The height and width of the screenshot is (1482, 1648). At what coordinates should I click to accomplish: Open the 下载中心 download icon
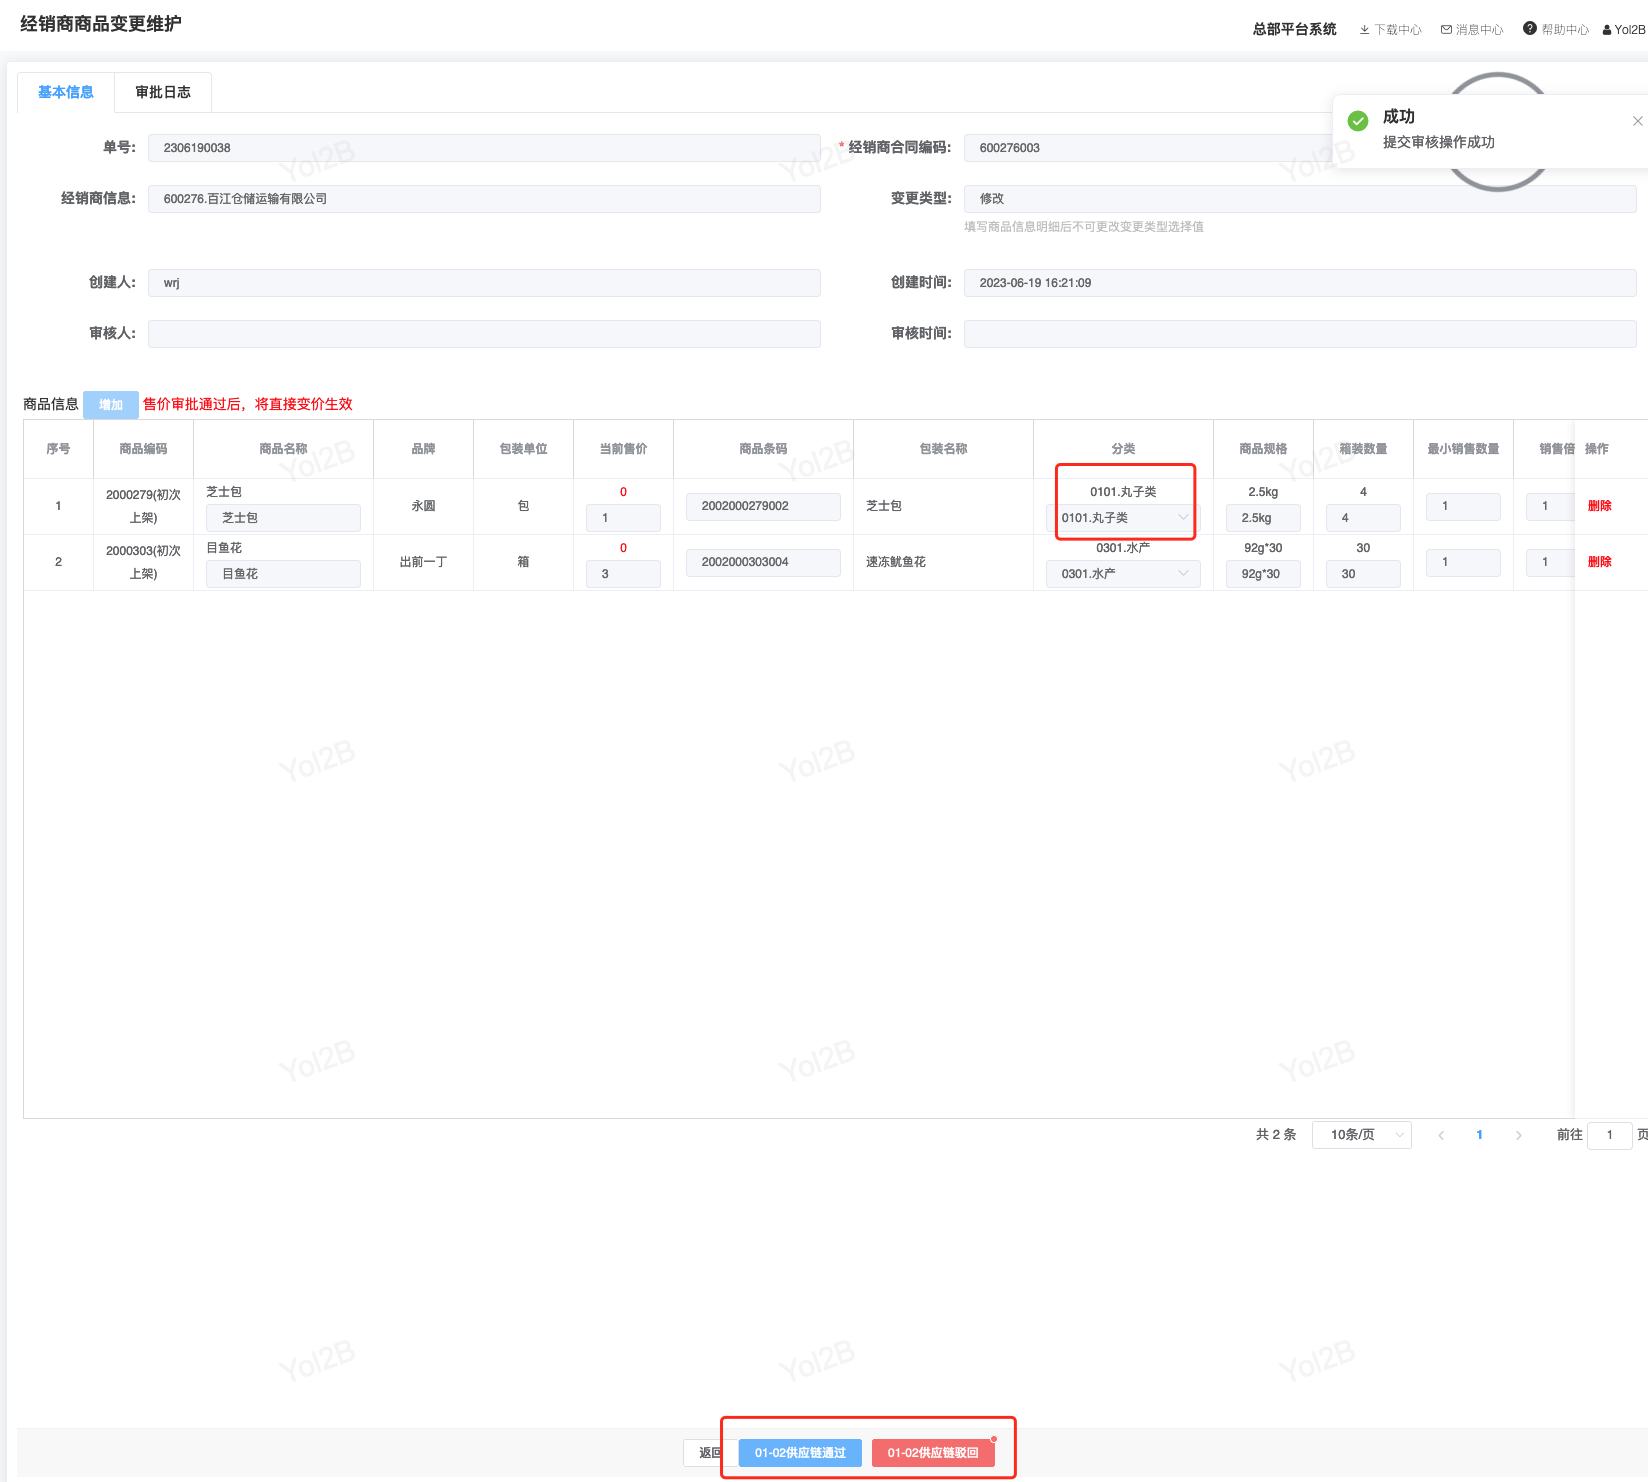coord(1364,30)
